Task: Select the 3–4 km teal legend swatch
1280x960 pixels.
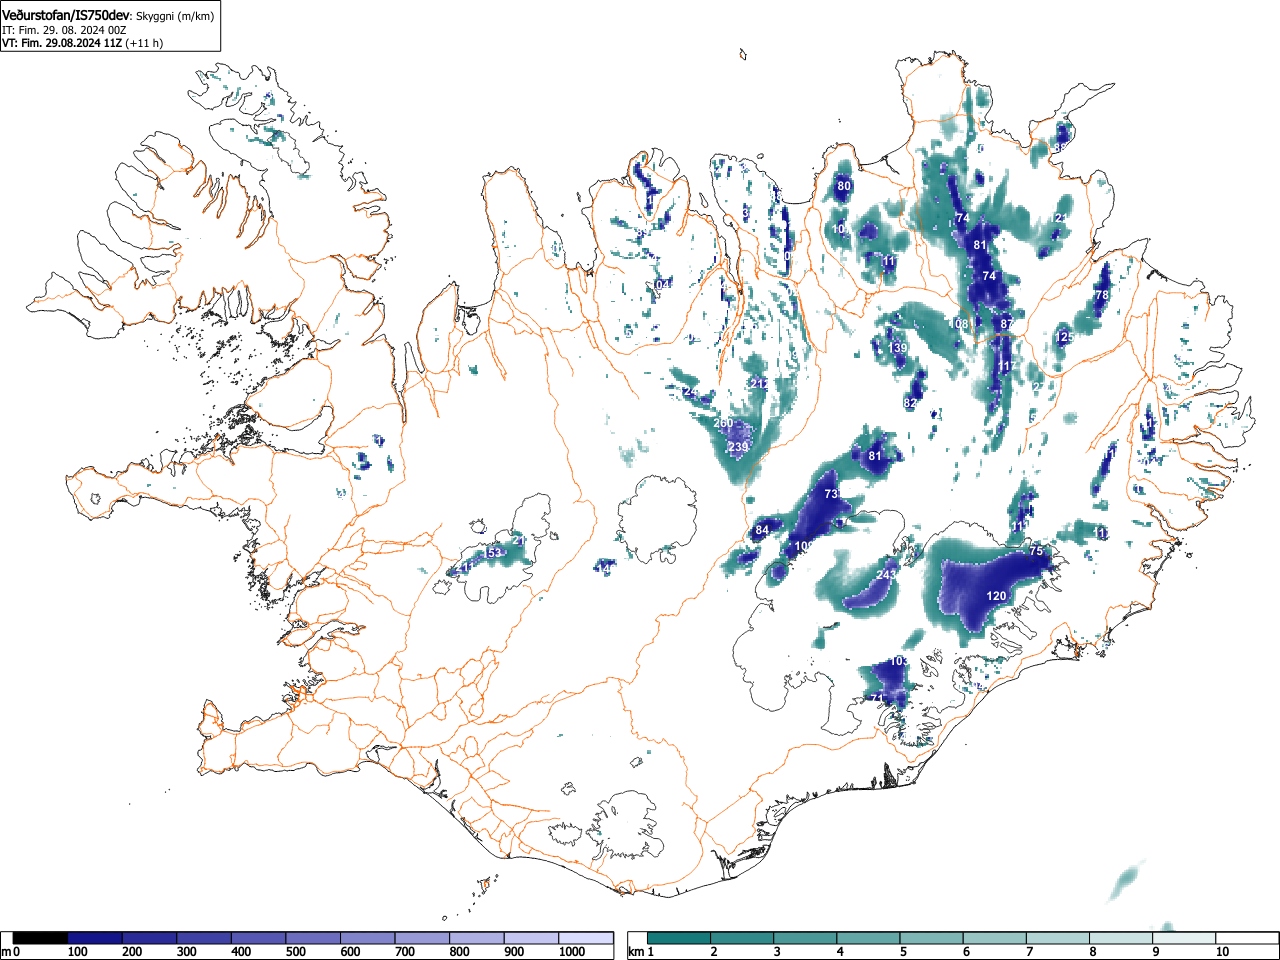Action: (806, 938)
